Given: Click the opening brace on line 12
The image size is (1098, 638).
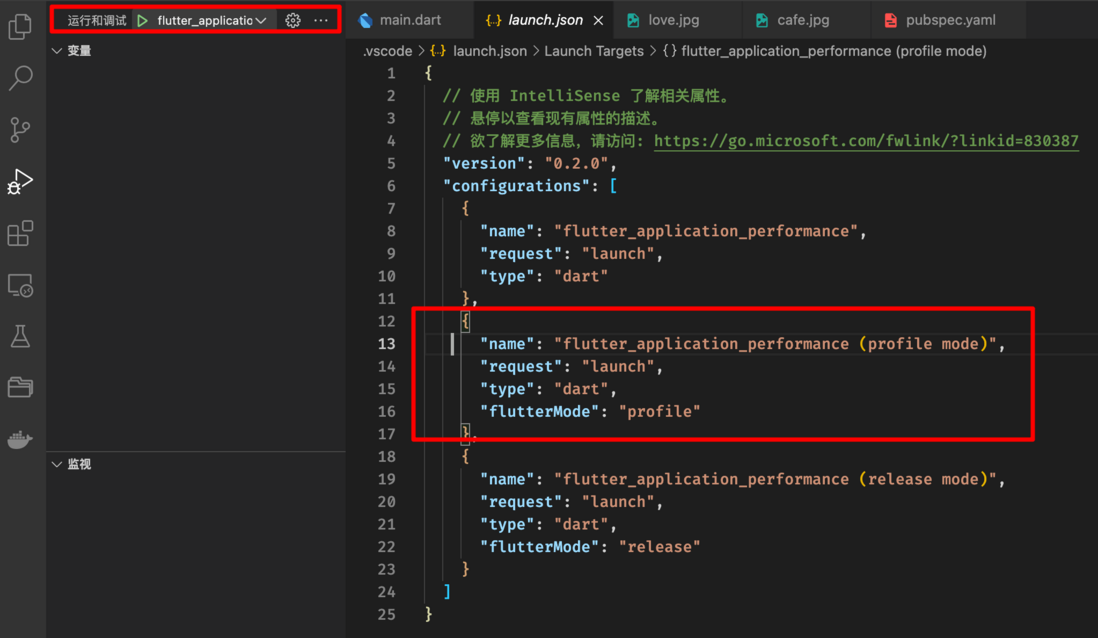Looking at the screenshot, I should pyautogui.click(x=465, y=321).
